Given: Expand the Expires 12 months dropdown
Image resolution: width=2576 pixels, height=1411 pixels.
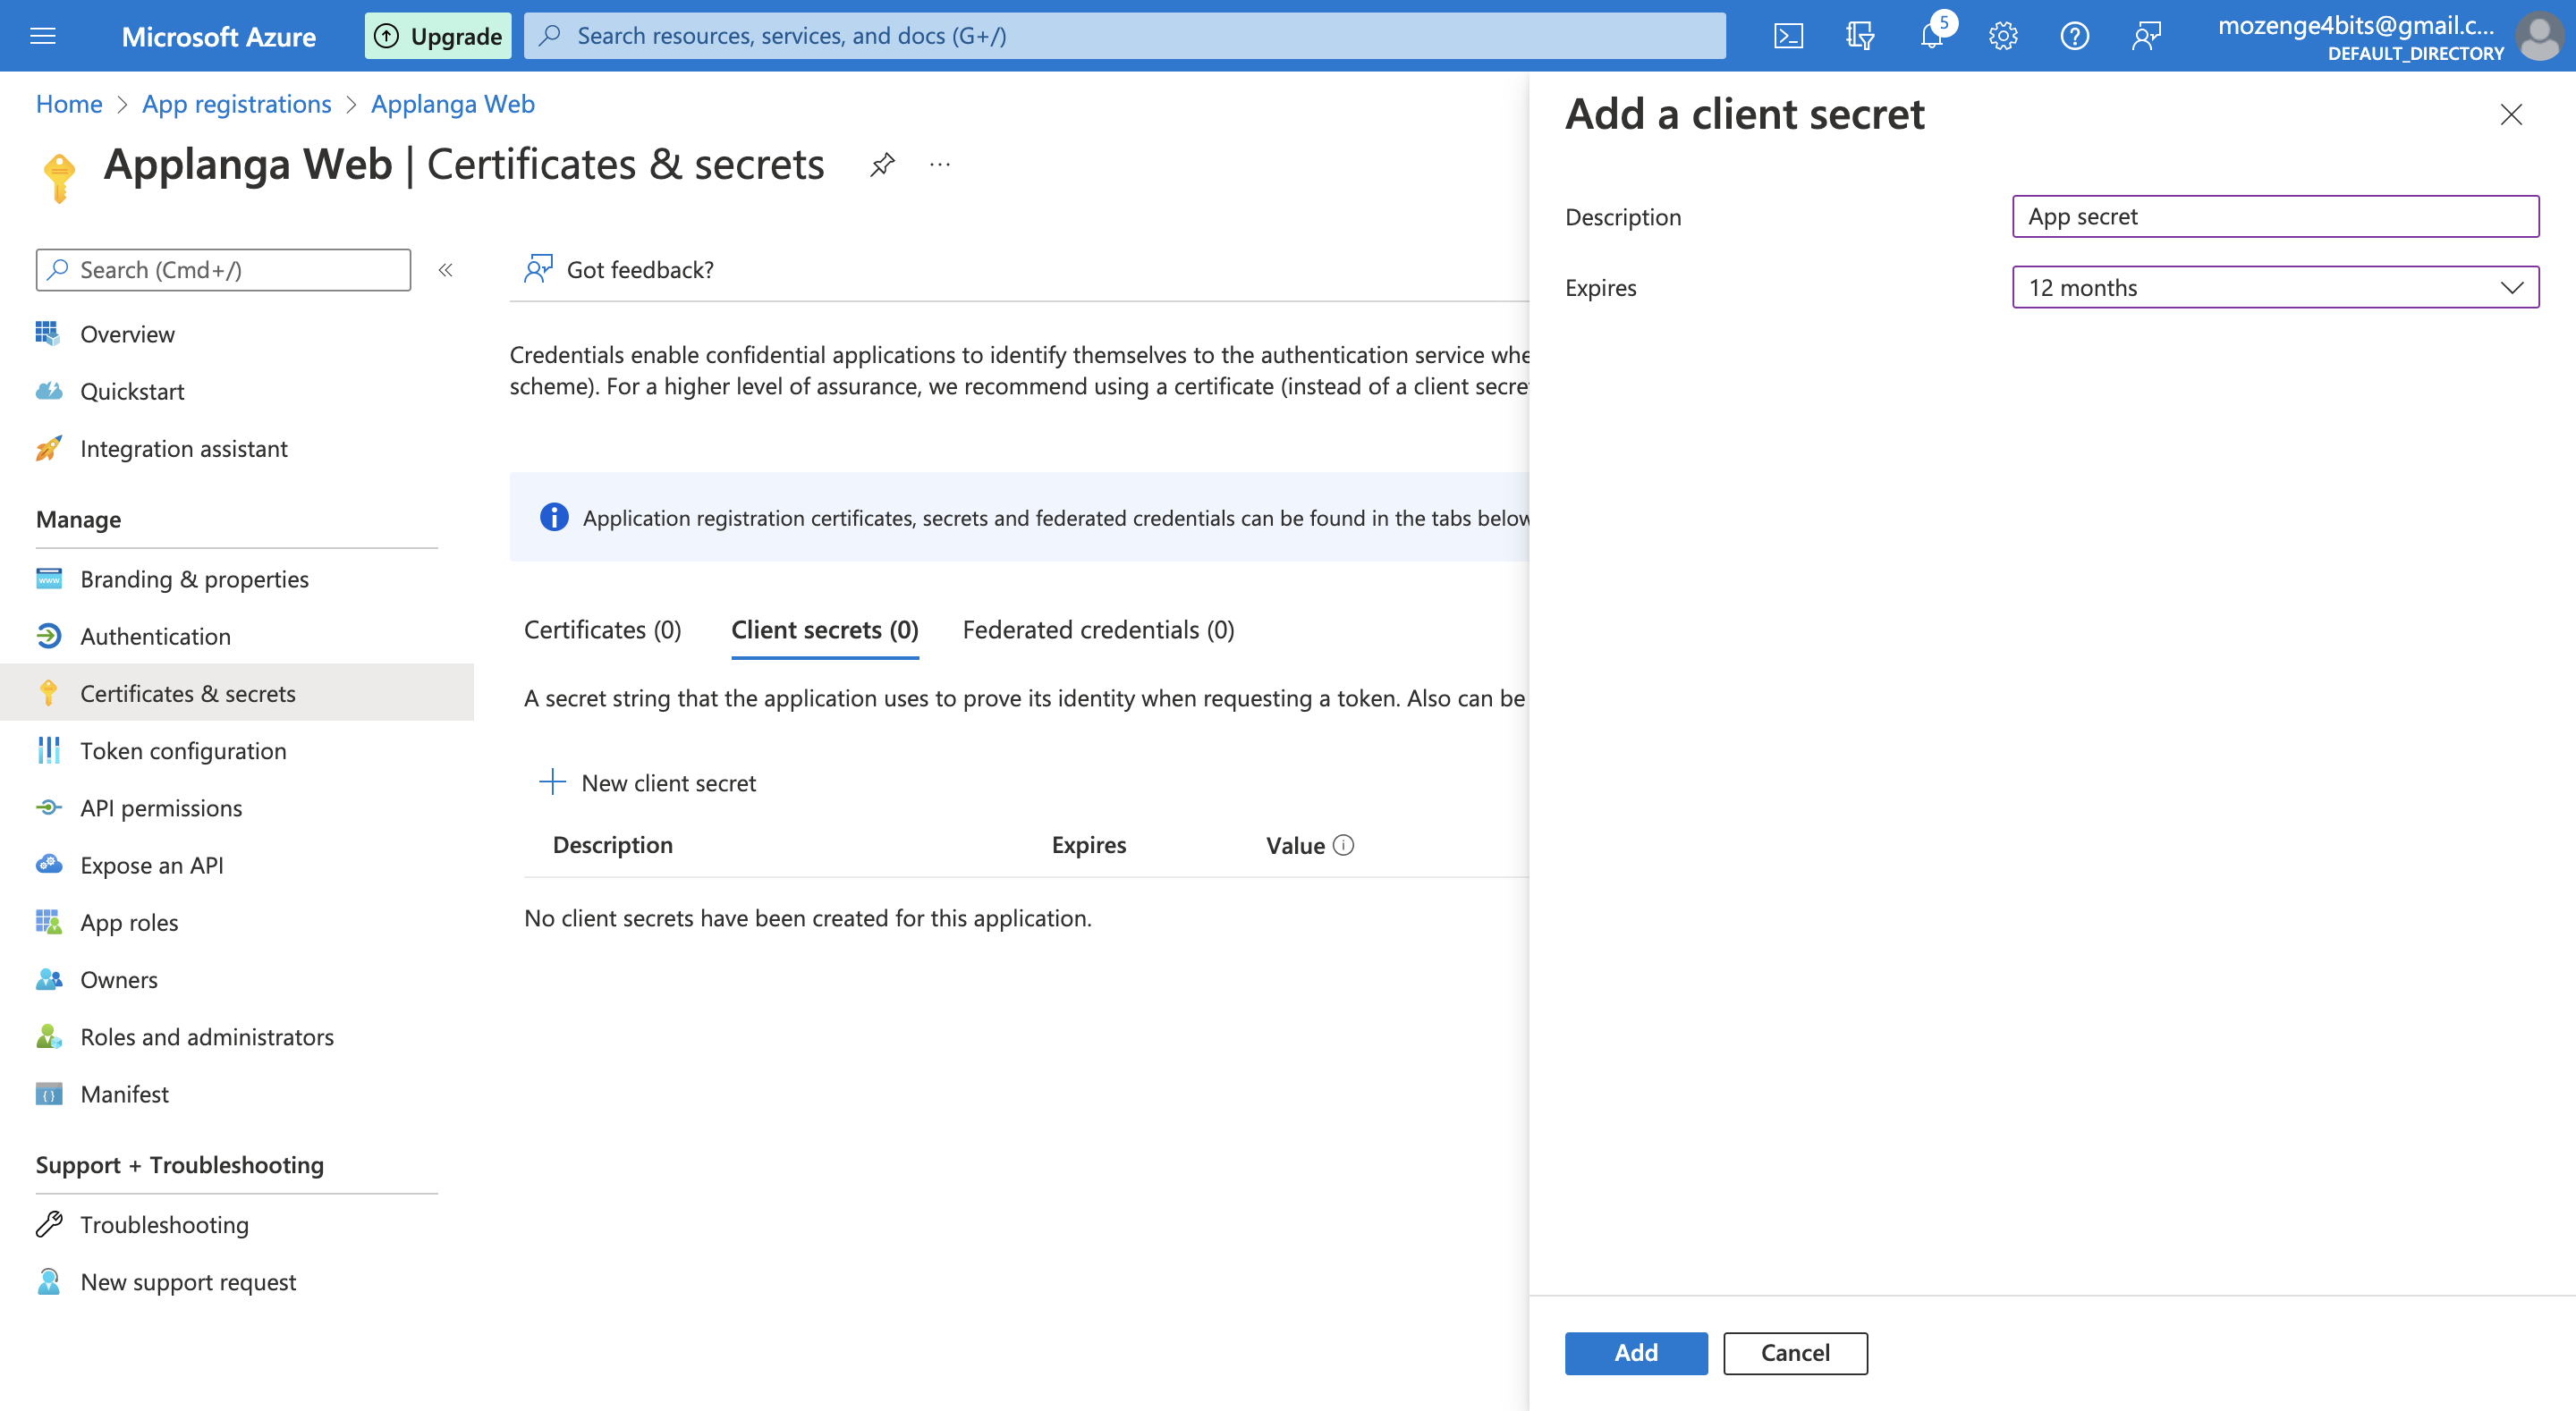Looking at the screenshot, I should pos(2275,288).
